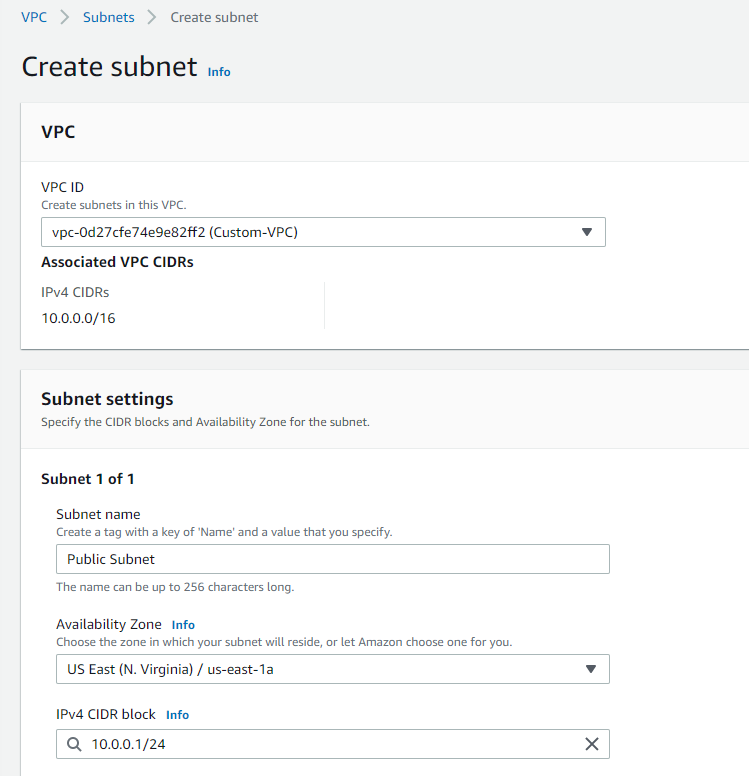Clear the IPv4 CIDR block field with X
The image size is (749, 776).
592,744
